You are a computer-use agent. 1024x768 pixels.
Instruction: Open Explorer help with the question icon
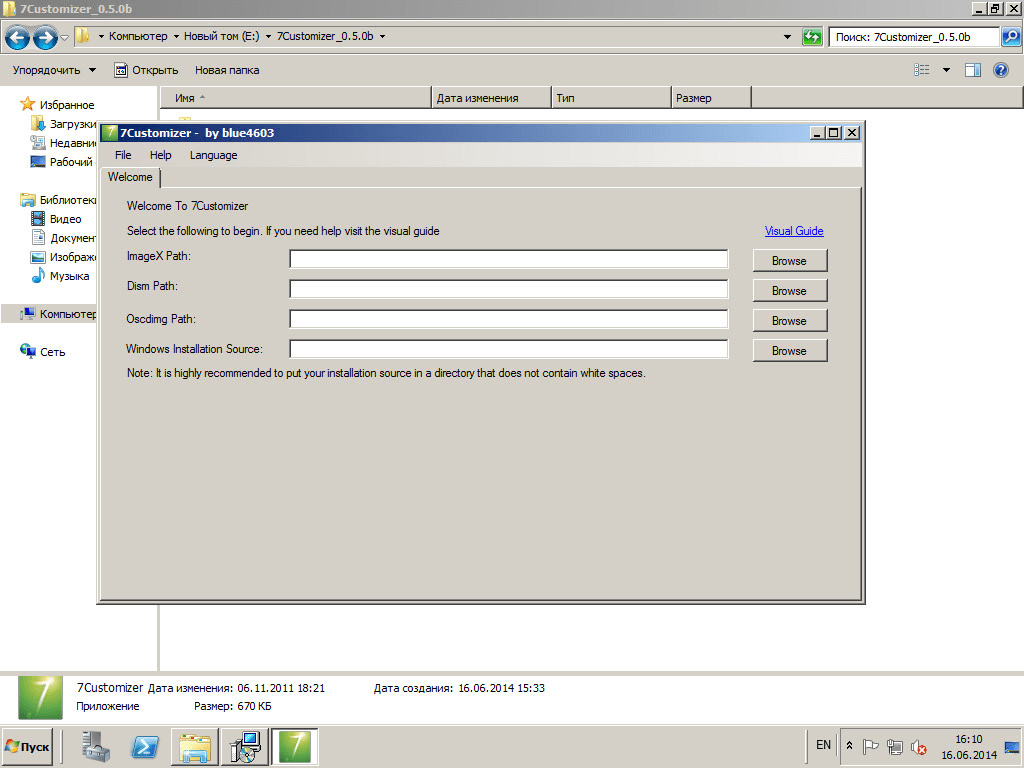tap(1000, 70)
